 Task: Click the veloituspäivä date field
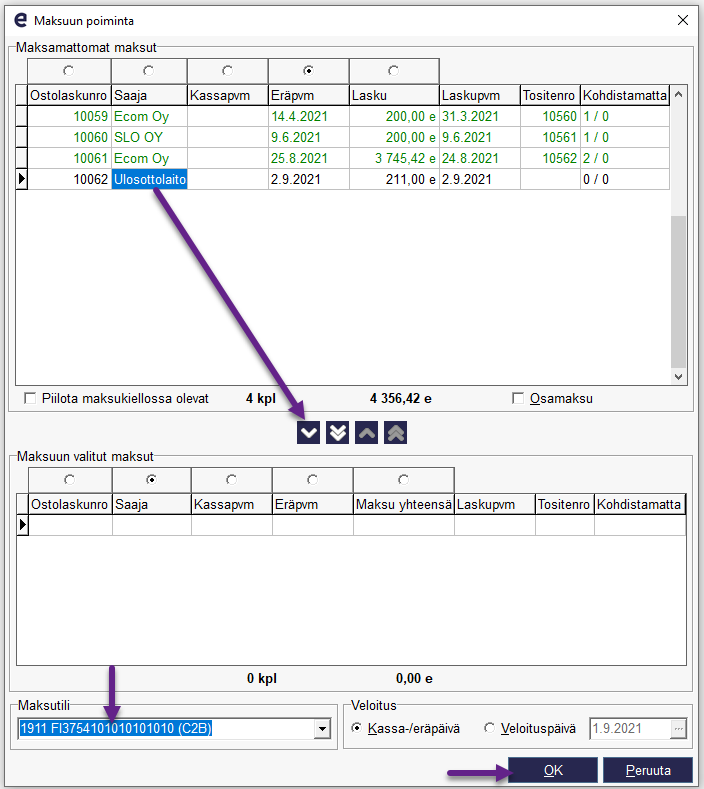(x=629, y=729)
